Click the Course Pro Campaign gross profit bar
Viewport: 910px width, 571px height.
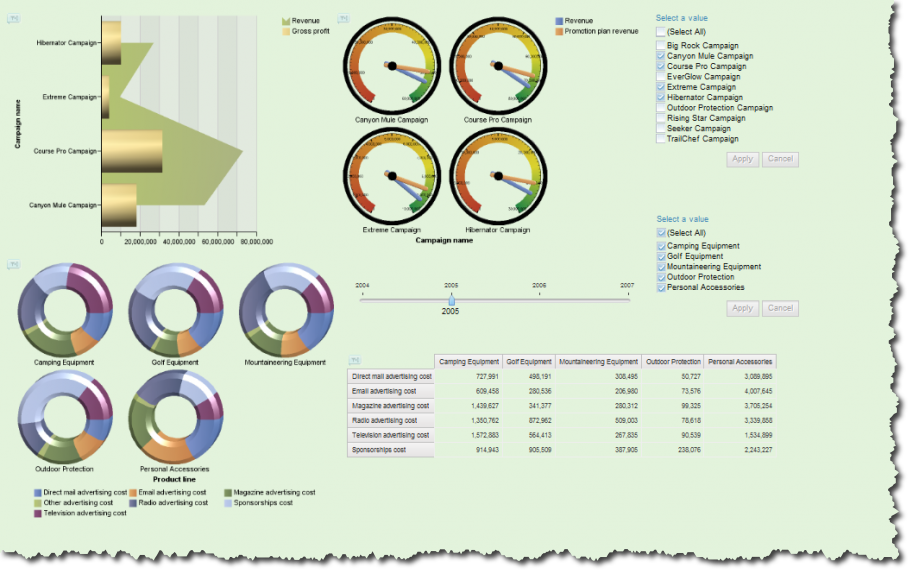[132, 151]
